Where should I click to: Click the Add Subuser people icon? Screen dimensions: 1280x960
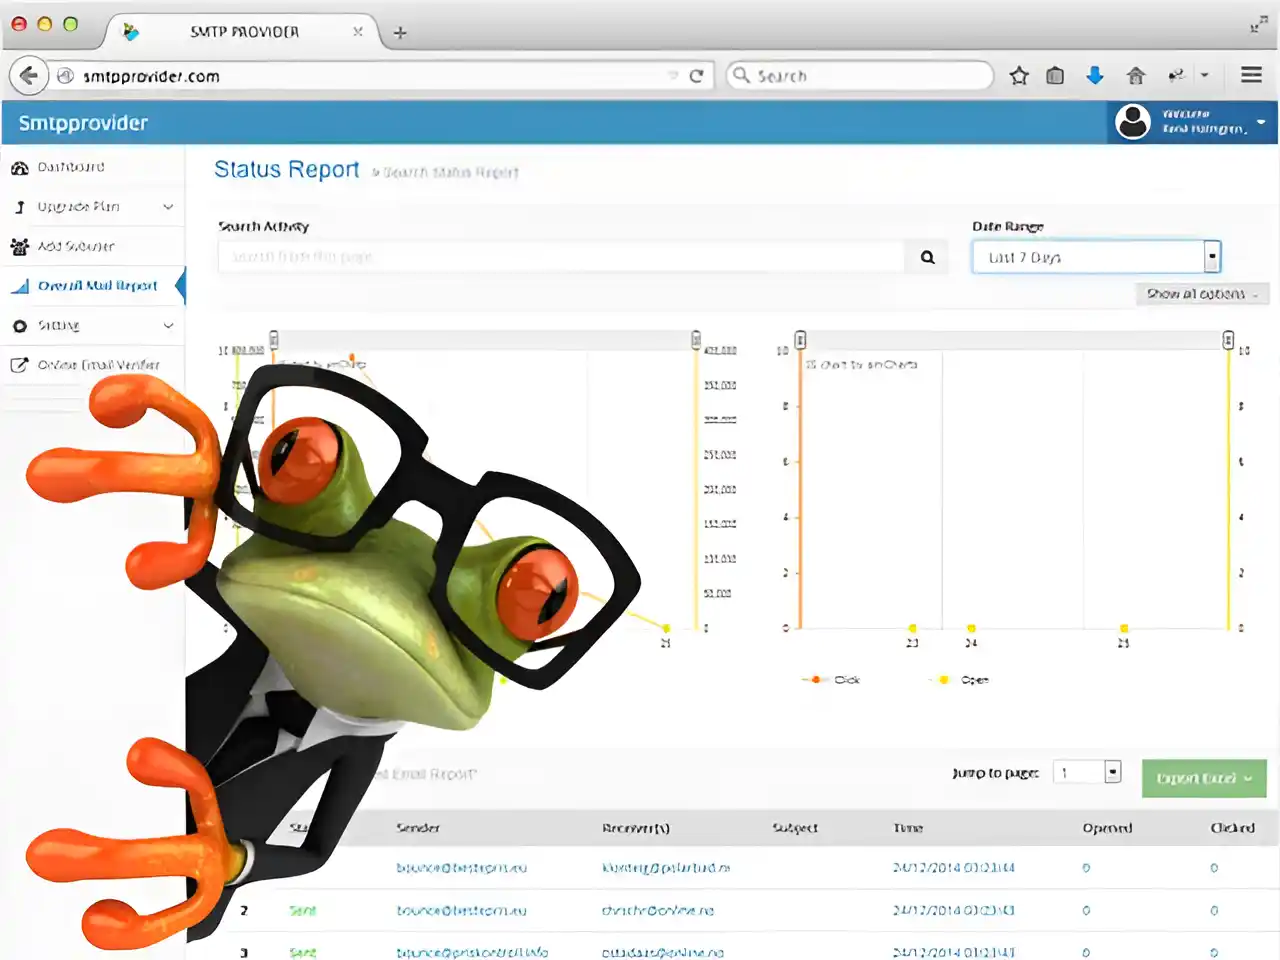(x=19, y=246)
